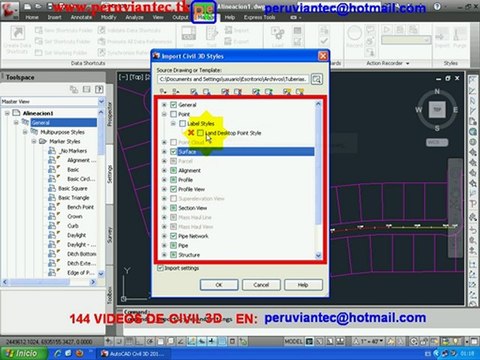Collapse the Point node in dialog

tap(164, 114)
